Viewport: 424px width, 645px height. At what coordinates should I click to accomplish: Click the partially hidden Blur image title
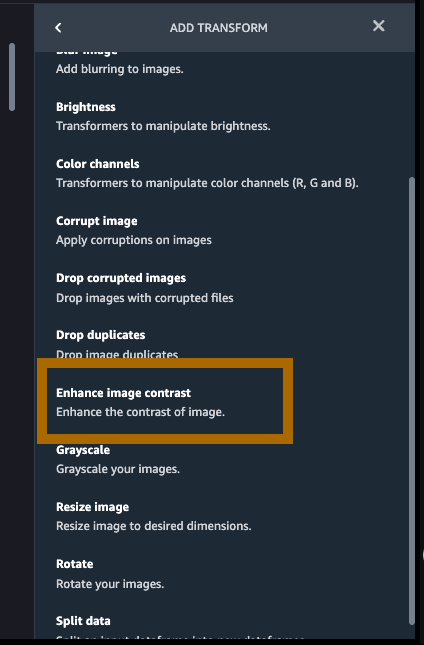[x=86, y=53]
